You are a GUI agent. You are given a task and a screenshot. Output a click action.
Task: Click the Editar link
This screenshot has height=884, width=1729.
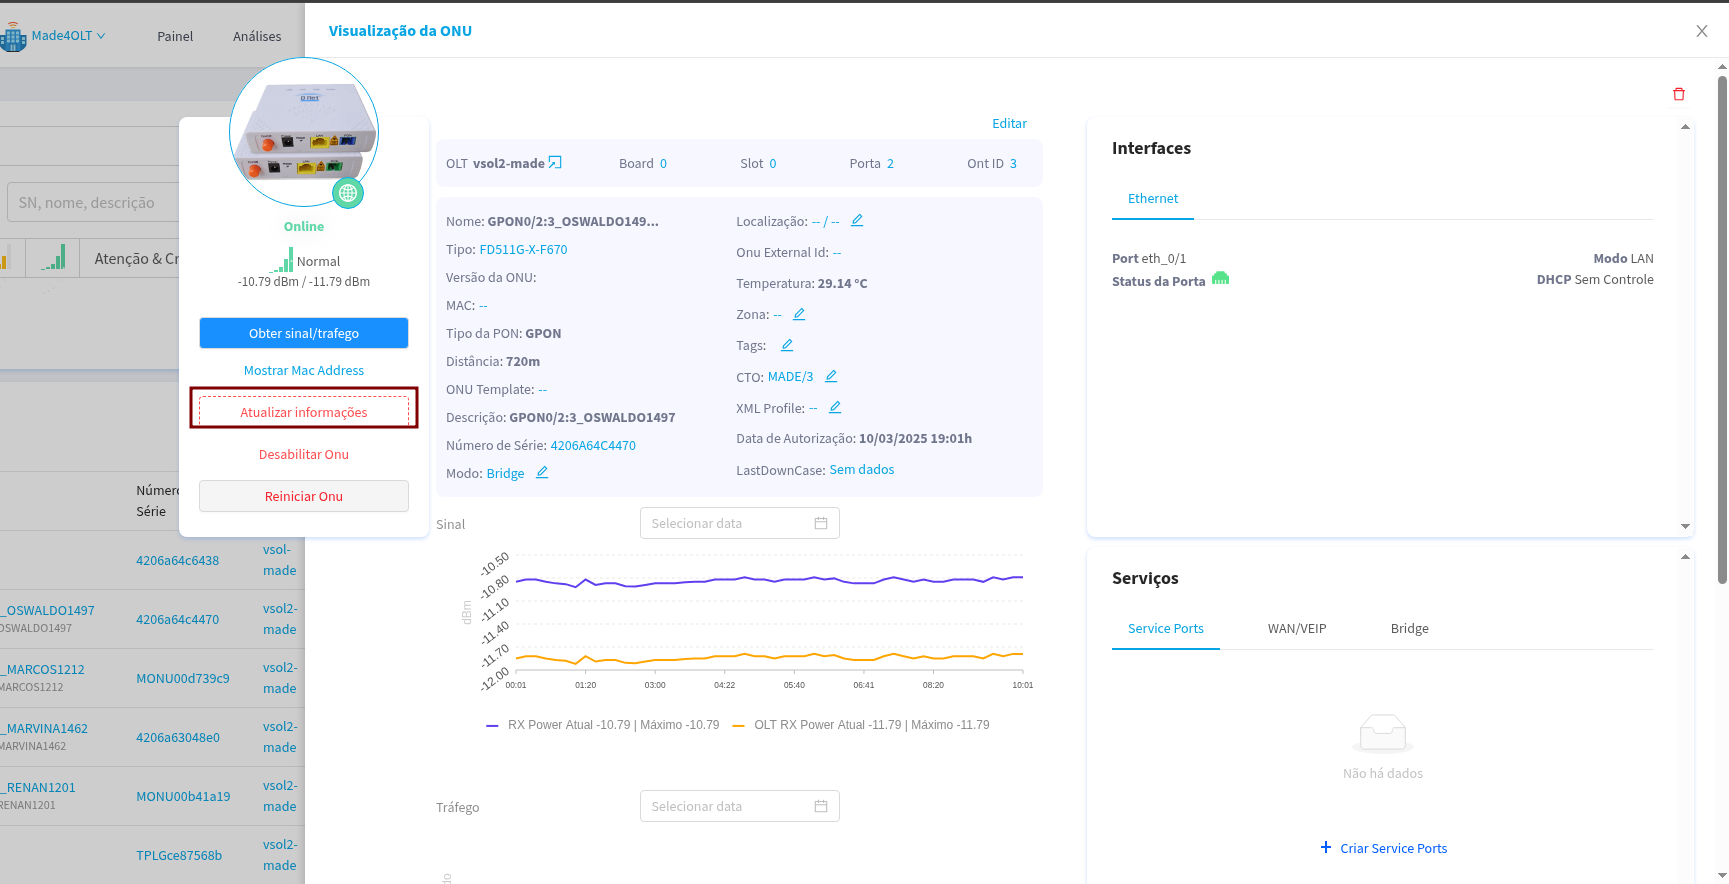point(1009,123)
